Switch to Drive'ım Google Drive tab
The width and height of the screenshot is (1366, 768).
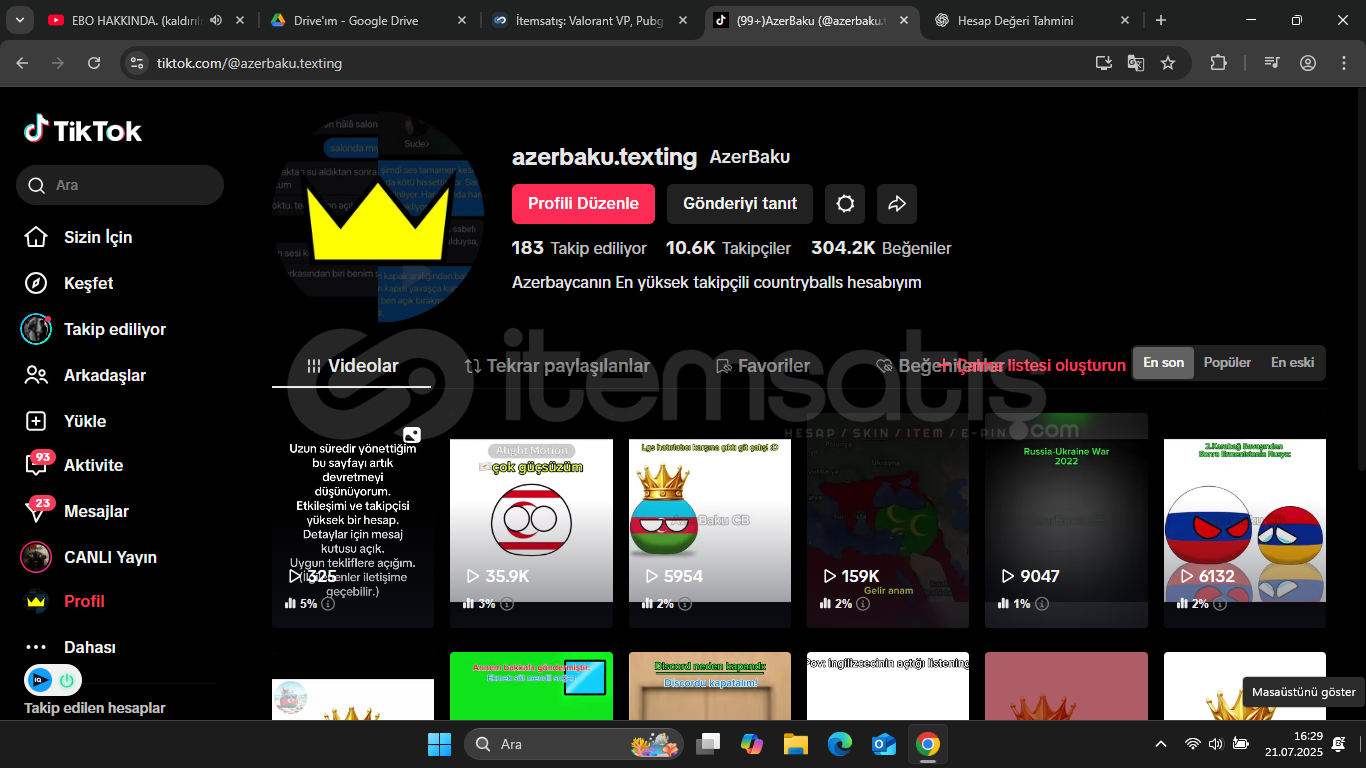point(367,20)
